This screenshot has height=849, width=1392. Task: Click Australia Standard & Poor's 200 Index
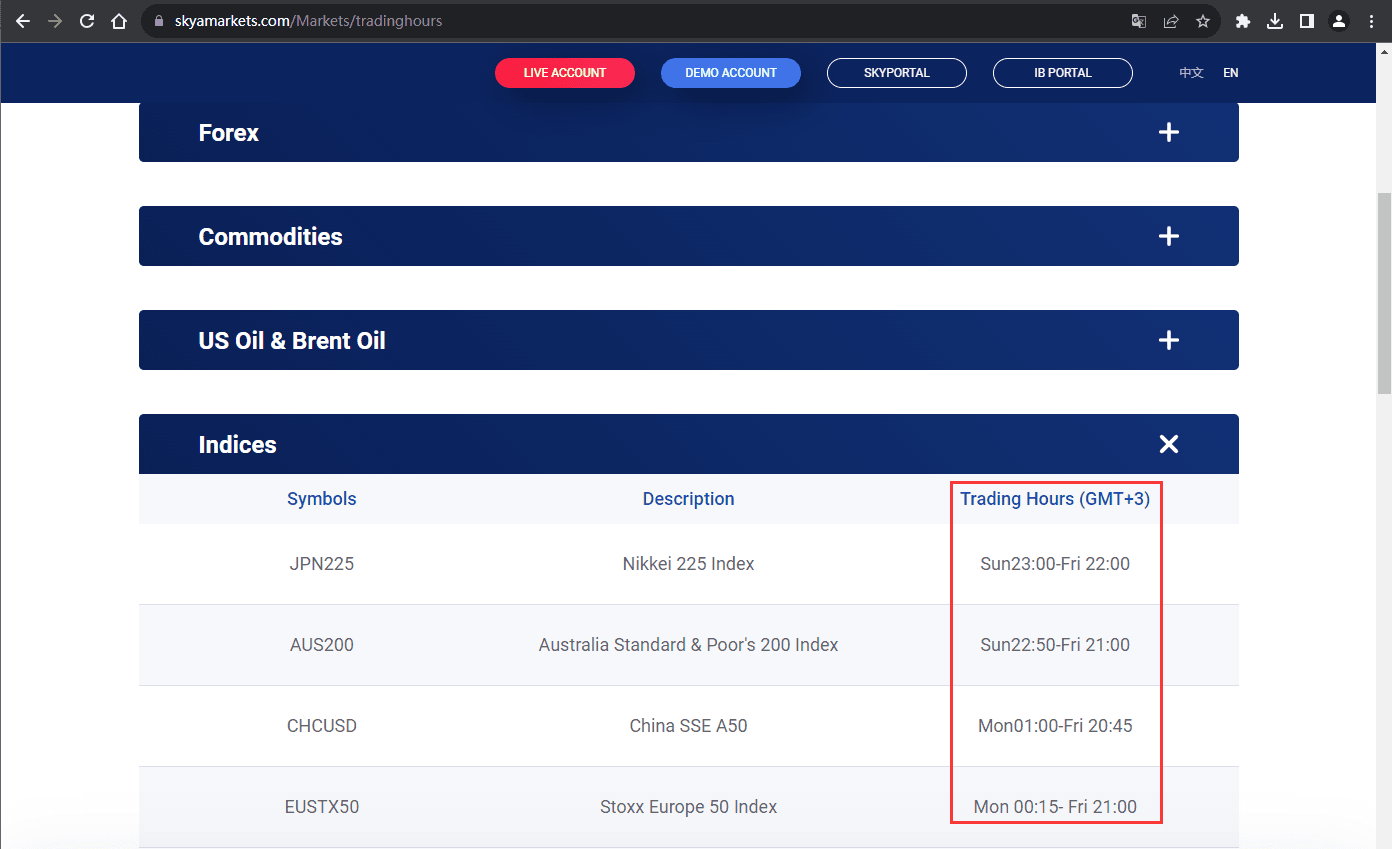pyautogui.click(x=688, y=645)
